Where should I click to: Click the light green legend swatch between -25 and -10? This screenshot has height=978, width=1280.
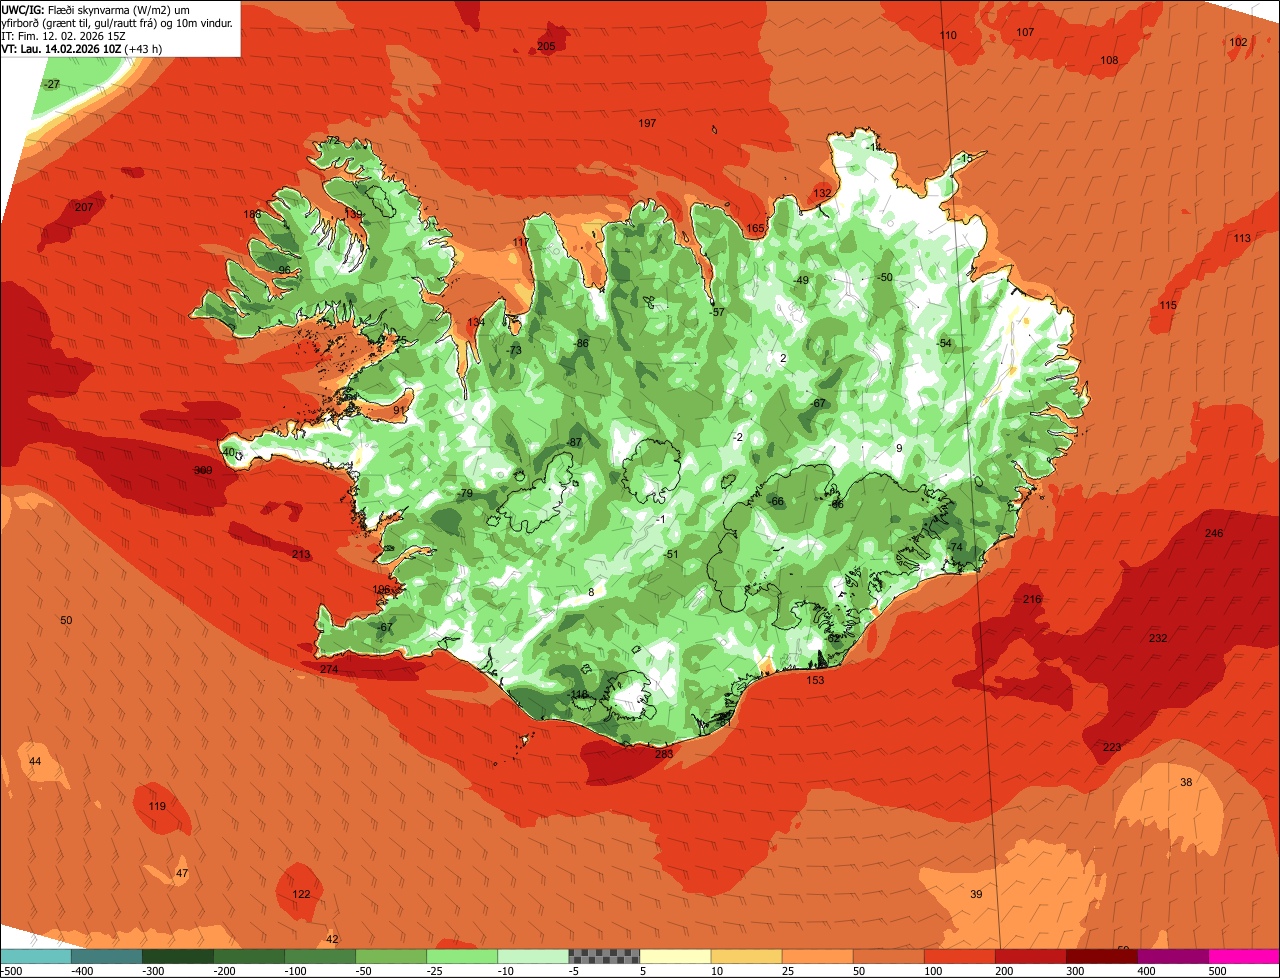[462, 956]
